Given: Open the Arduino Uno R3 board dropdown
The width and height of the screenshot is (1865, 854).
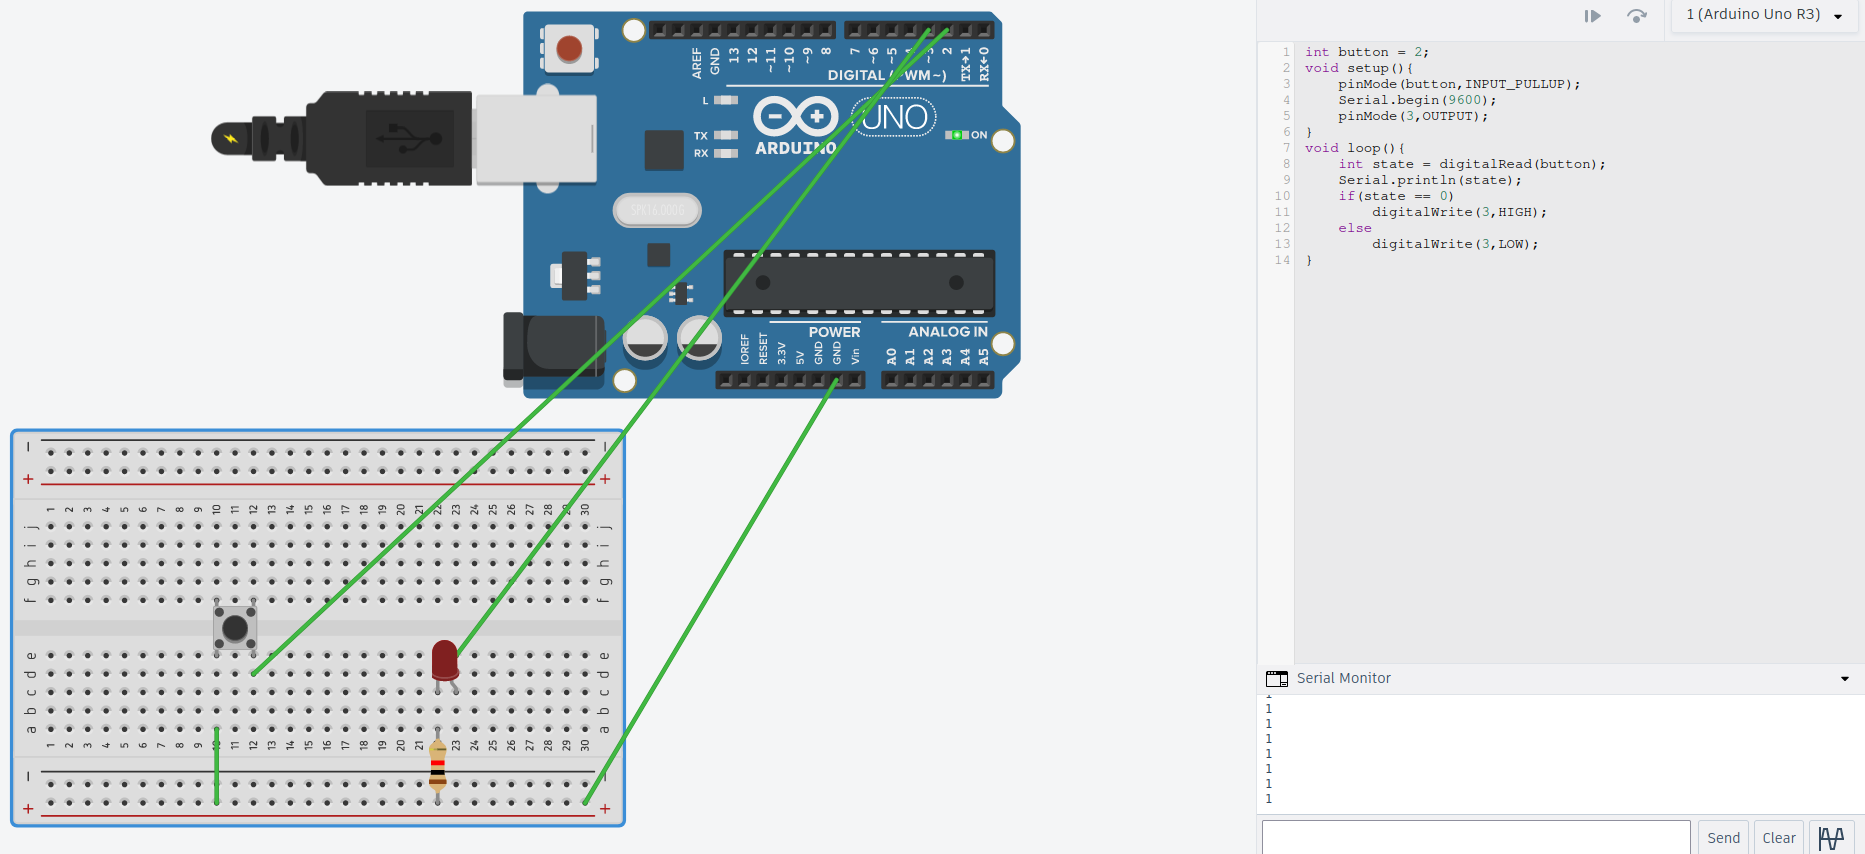Looking at the screenshot, I should coord(1765,15).
